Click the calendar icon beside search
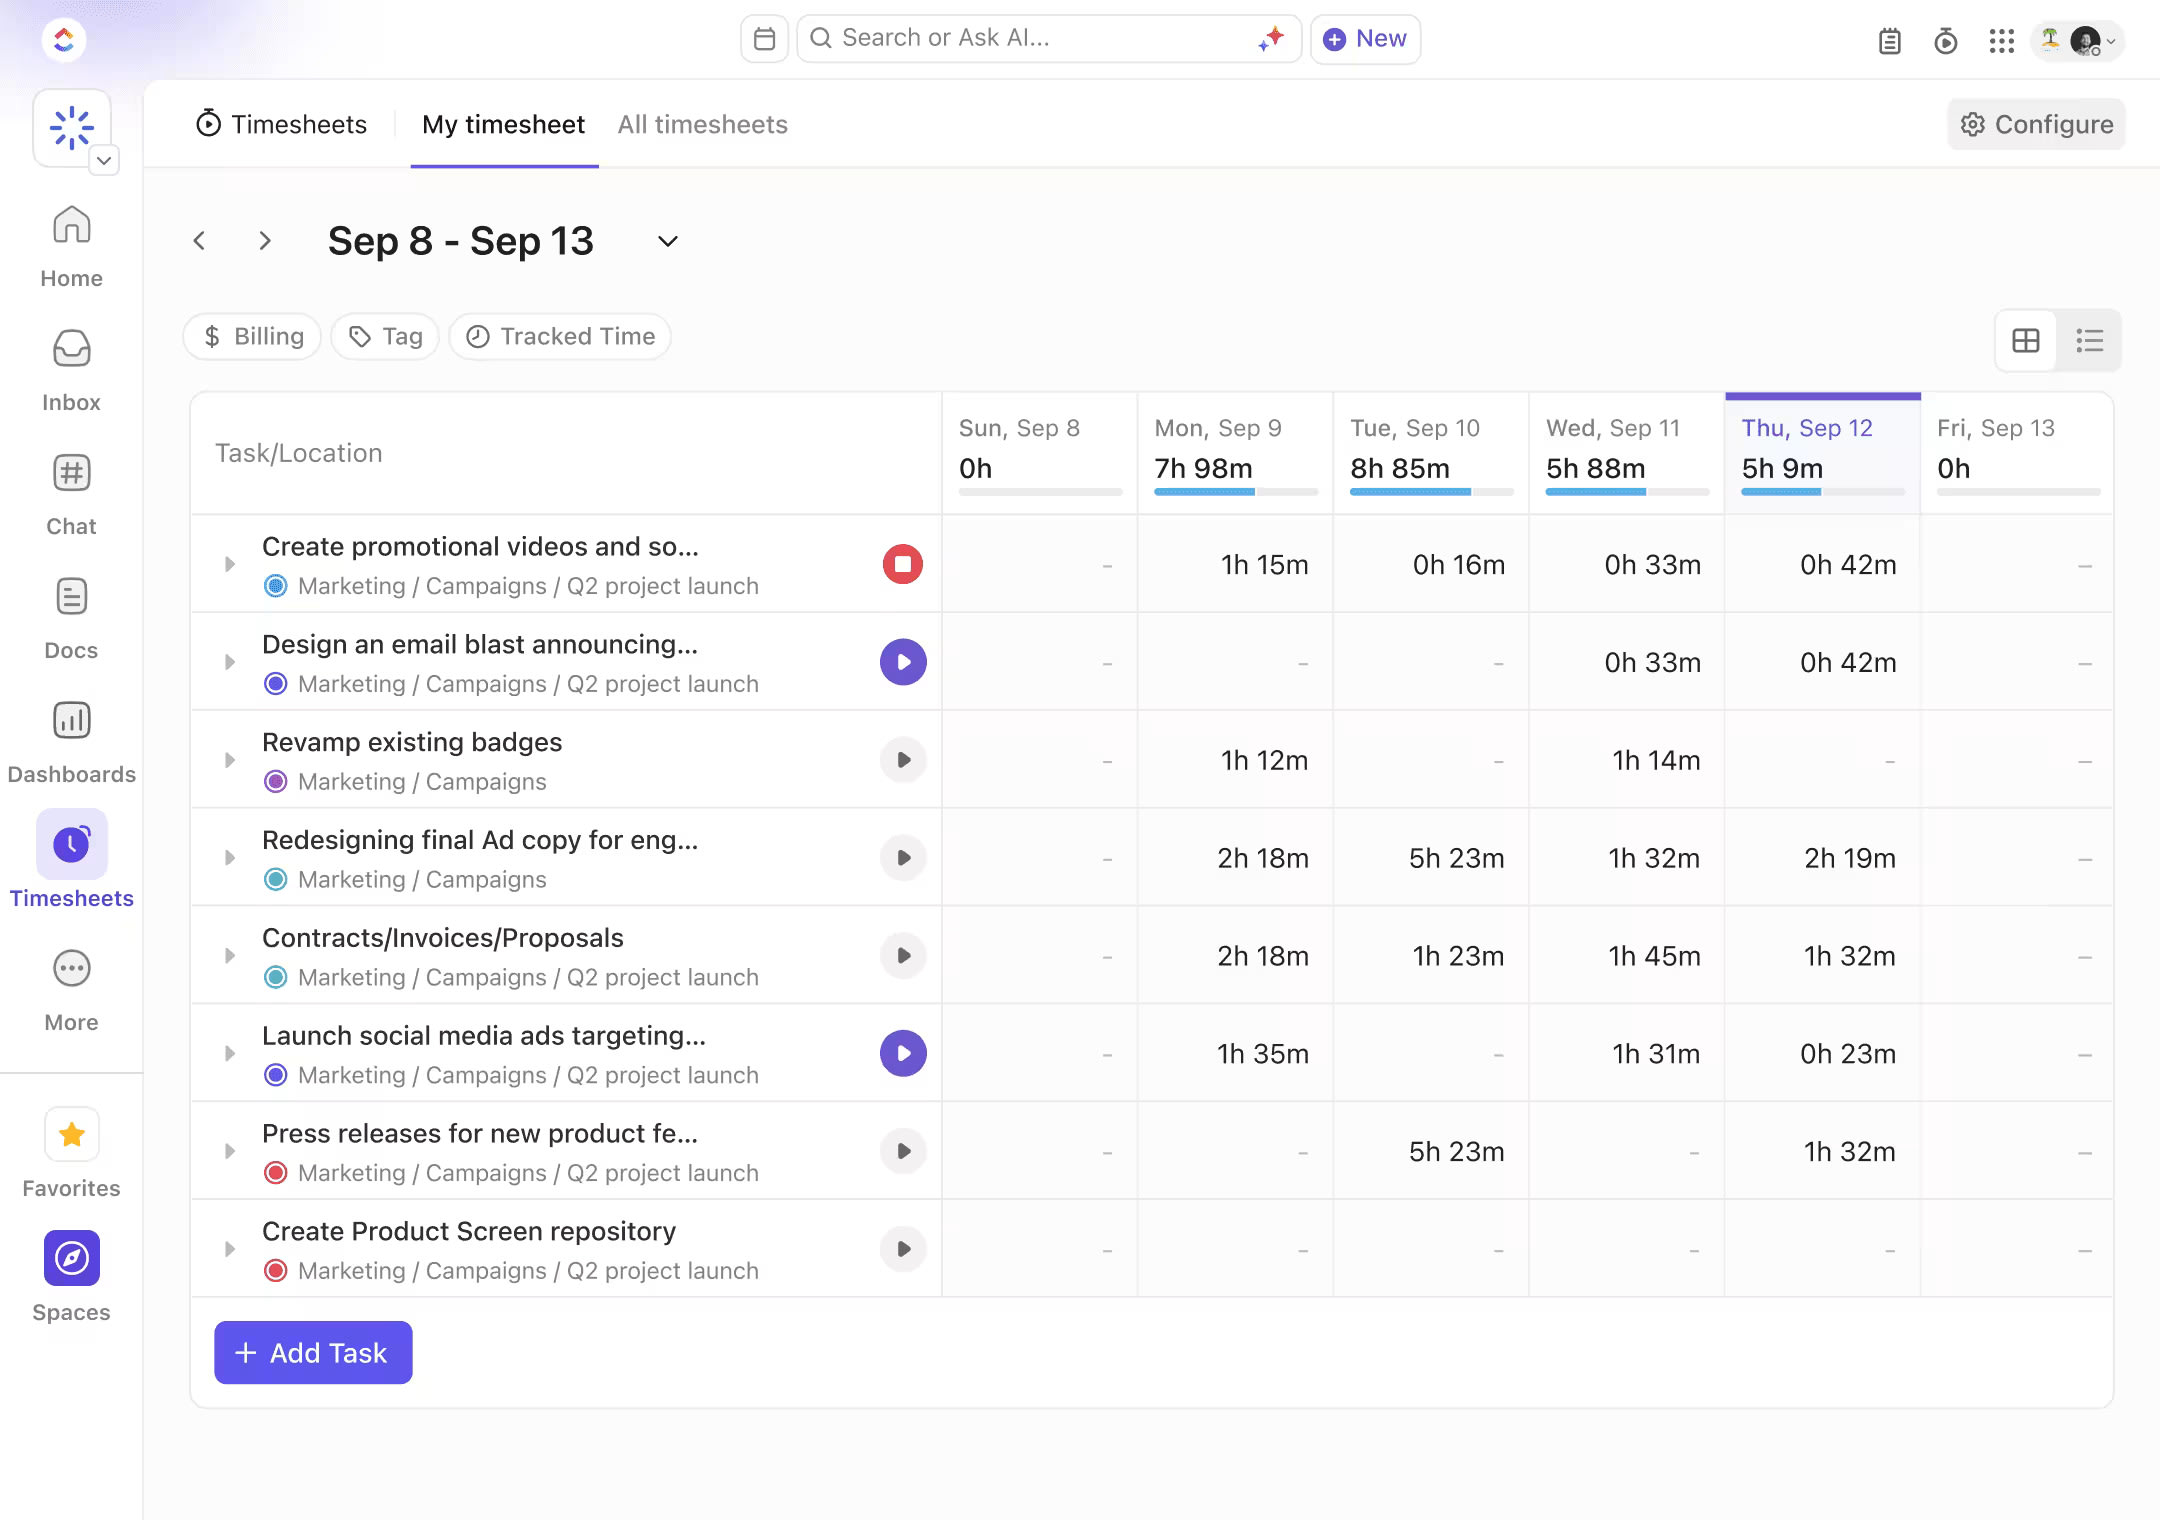Viewport: 2160px width, 1520px height. click(x=764, y=39)
